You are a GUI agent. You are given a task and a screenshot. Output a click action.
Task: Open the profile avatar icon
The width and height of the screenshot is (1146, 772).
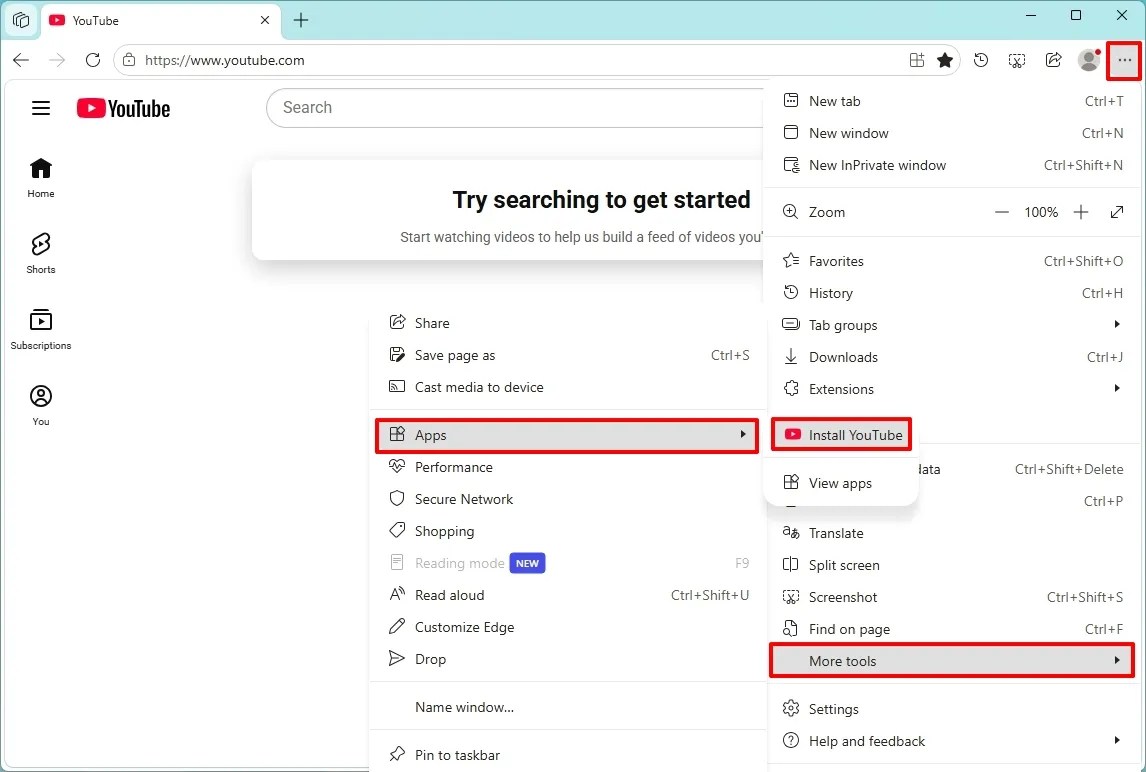[1089, 60]
